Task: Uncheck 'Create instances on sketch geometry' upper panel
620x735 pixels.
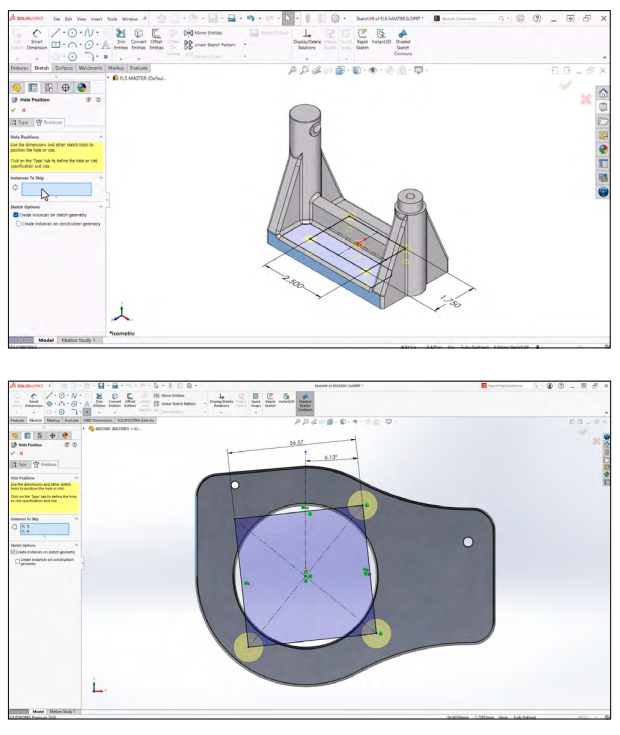Action: (17, 214)
